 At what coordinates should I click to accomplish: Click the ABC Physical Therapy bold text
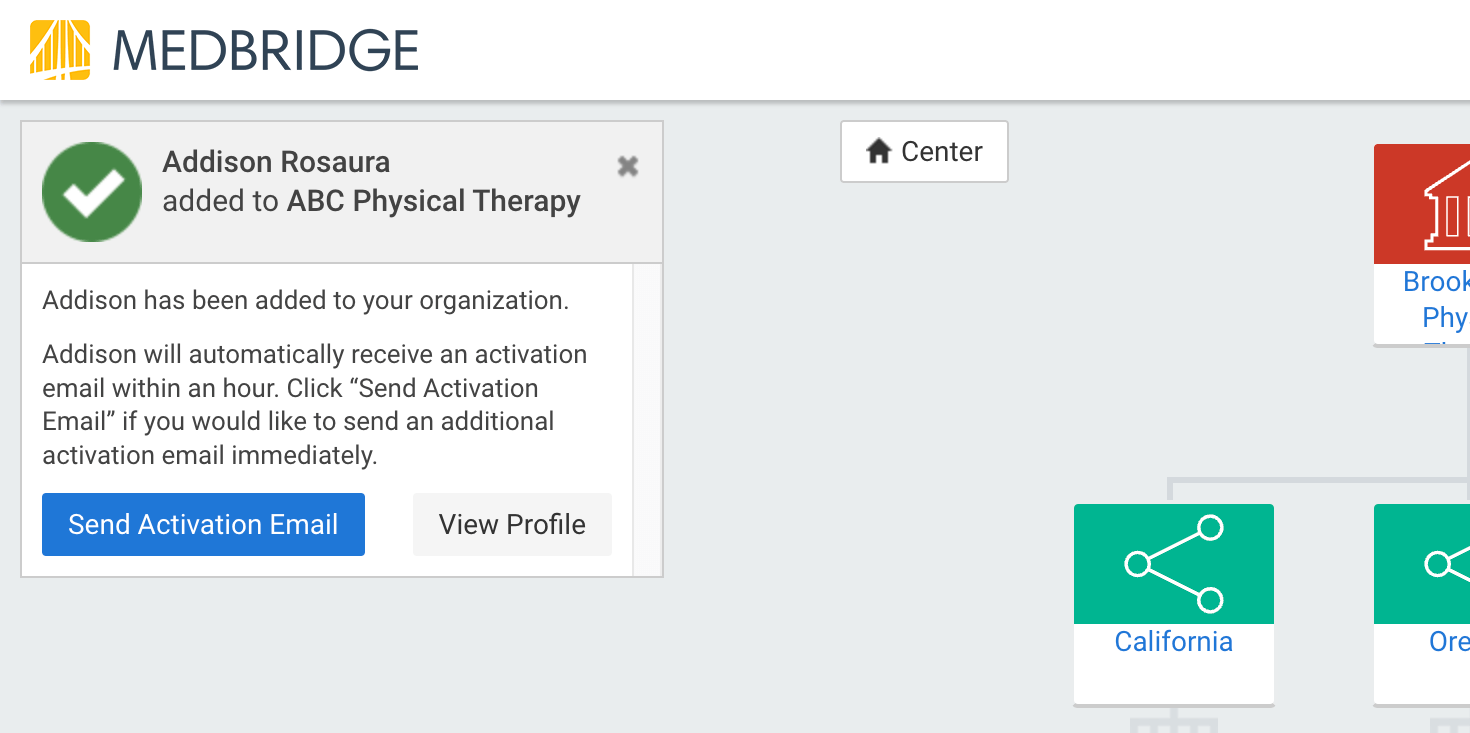coord(433,200)
